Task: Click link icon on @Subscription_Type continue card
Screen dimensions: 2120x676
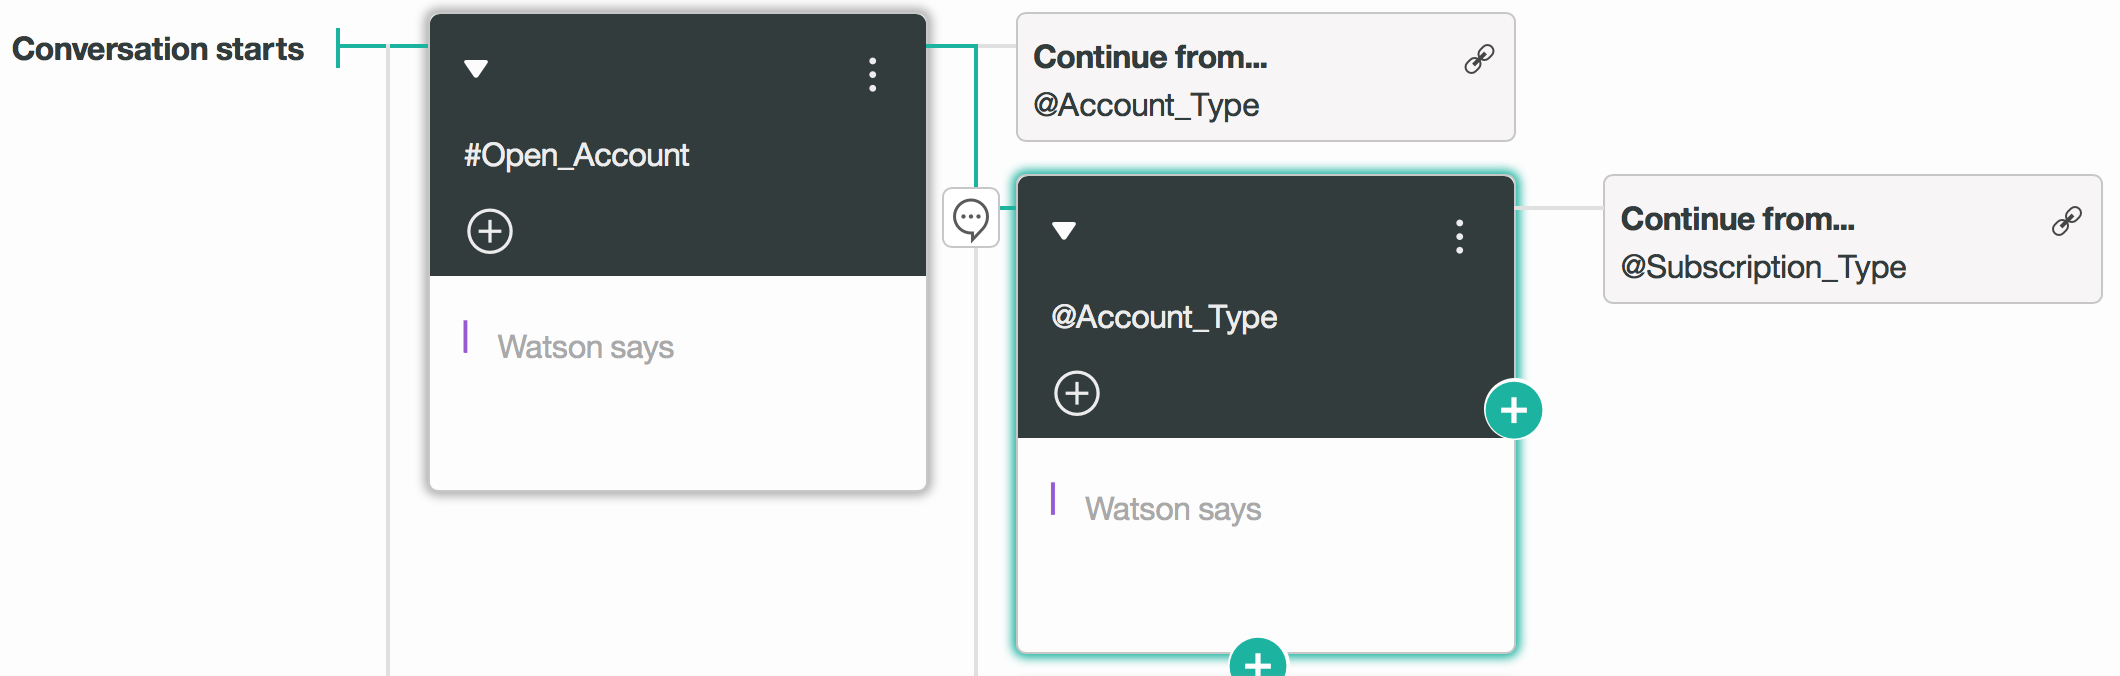Action: [2066, 221]
